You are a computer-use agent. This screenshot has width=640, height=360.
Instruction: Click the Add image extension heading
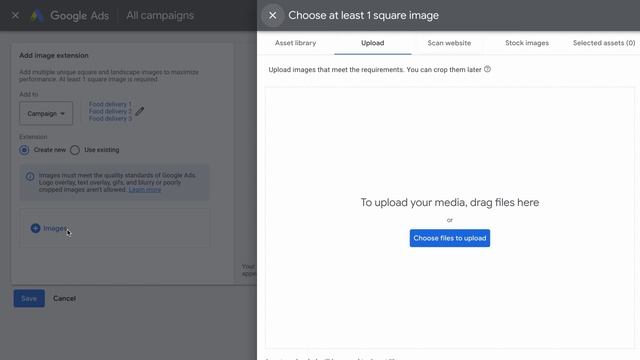(x=54, y=56)
